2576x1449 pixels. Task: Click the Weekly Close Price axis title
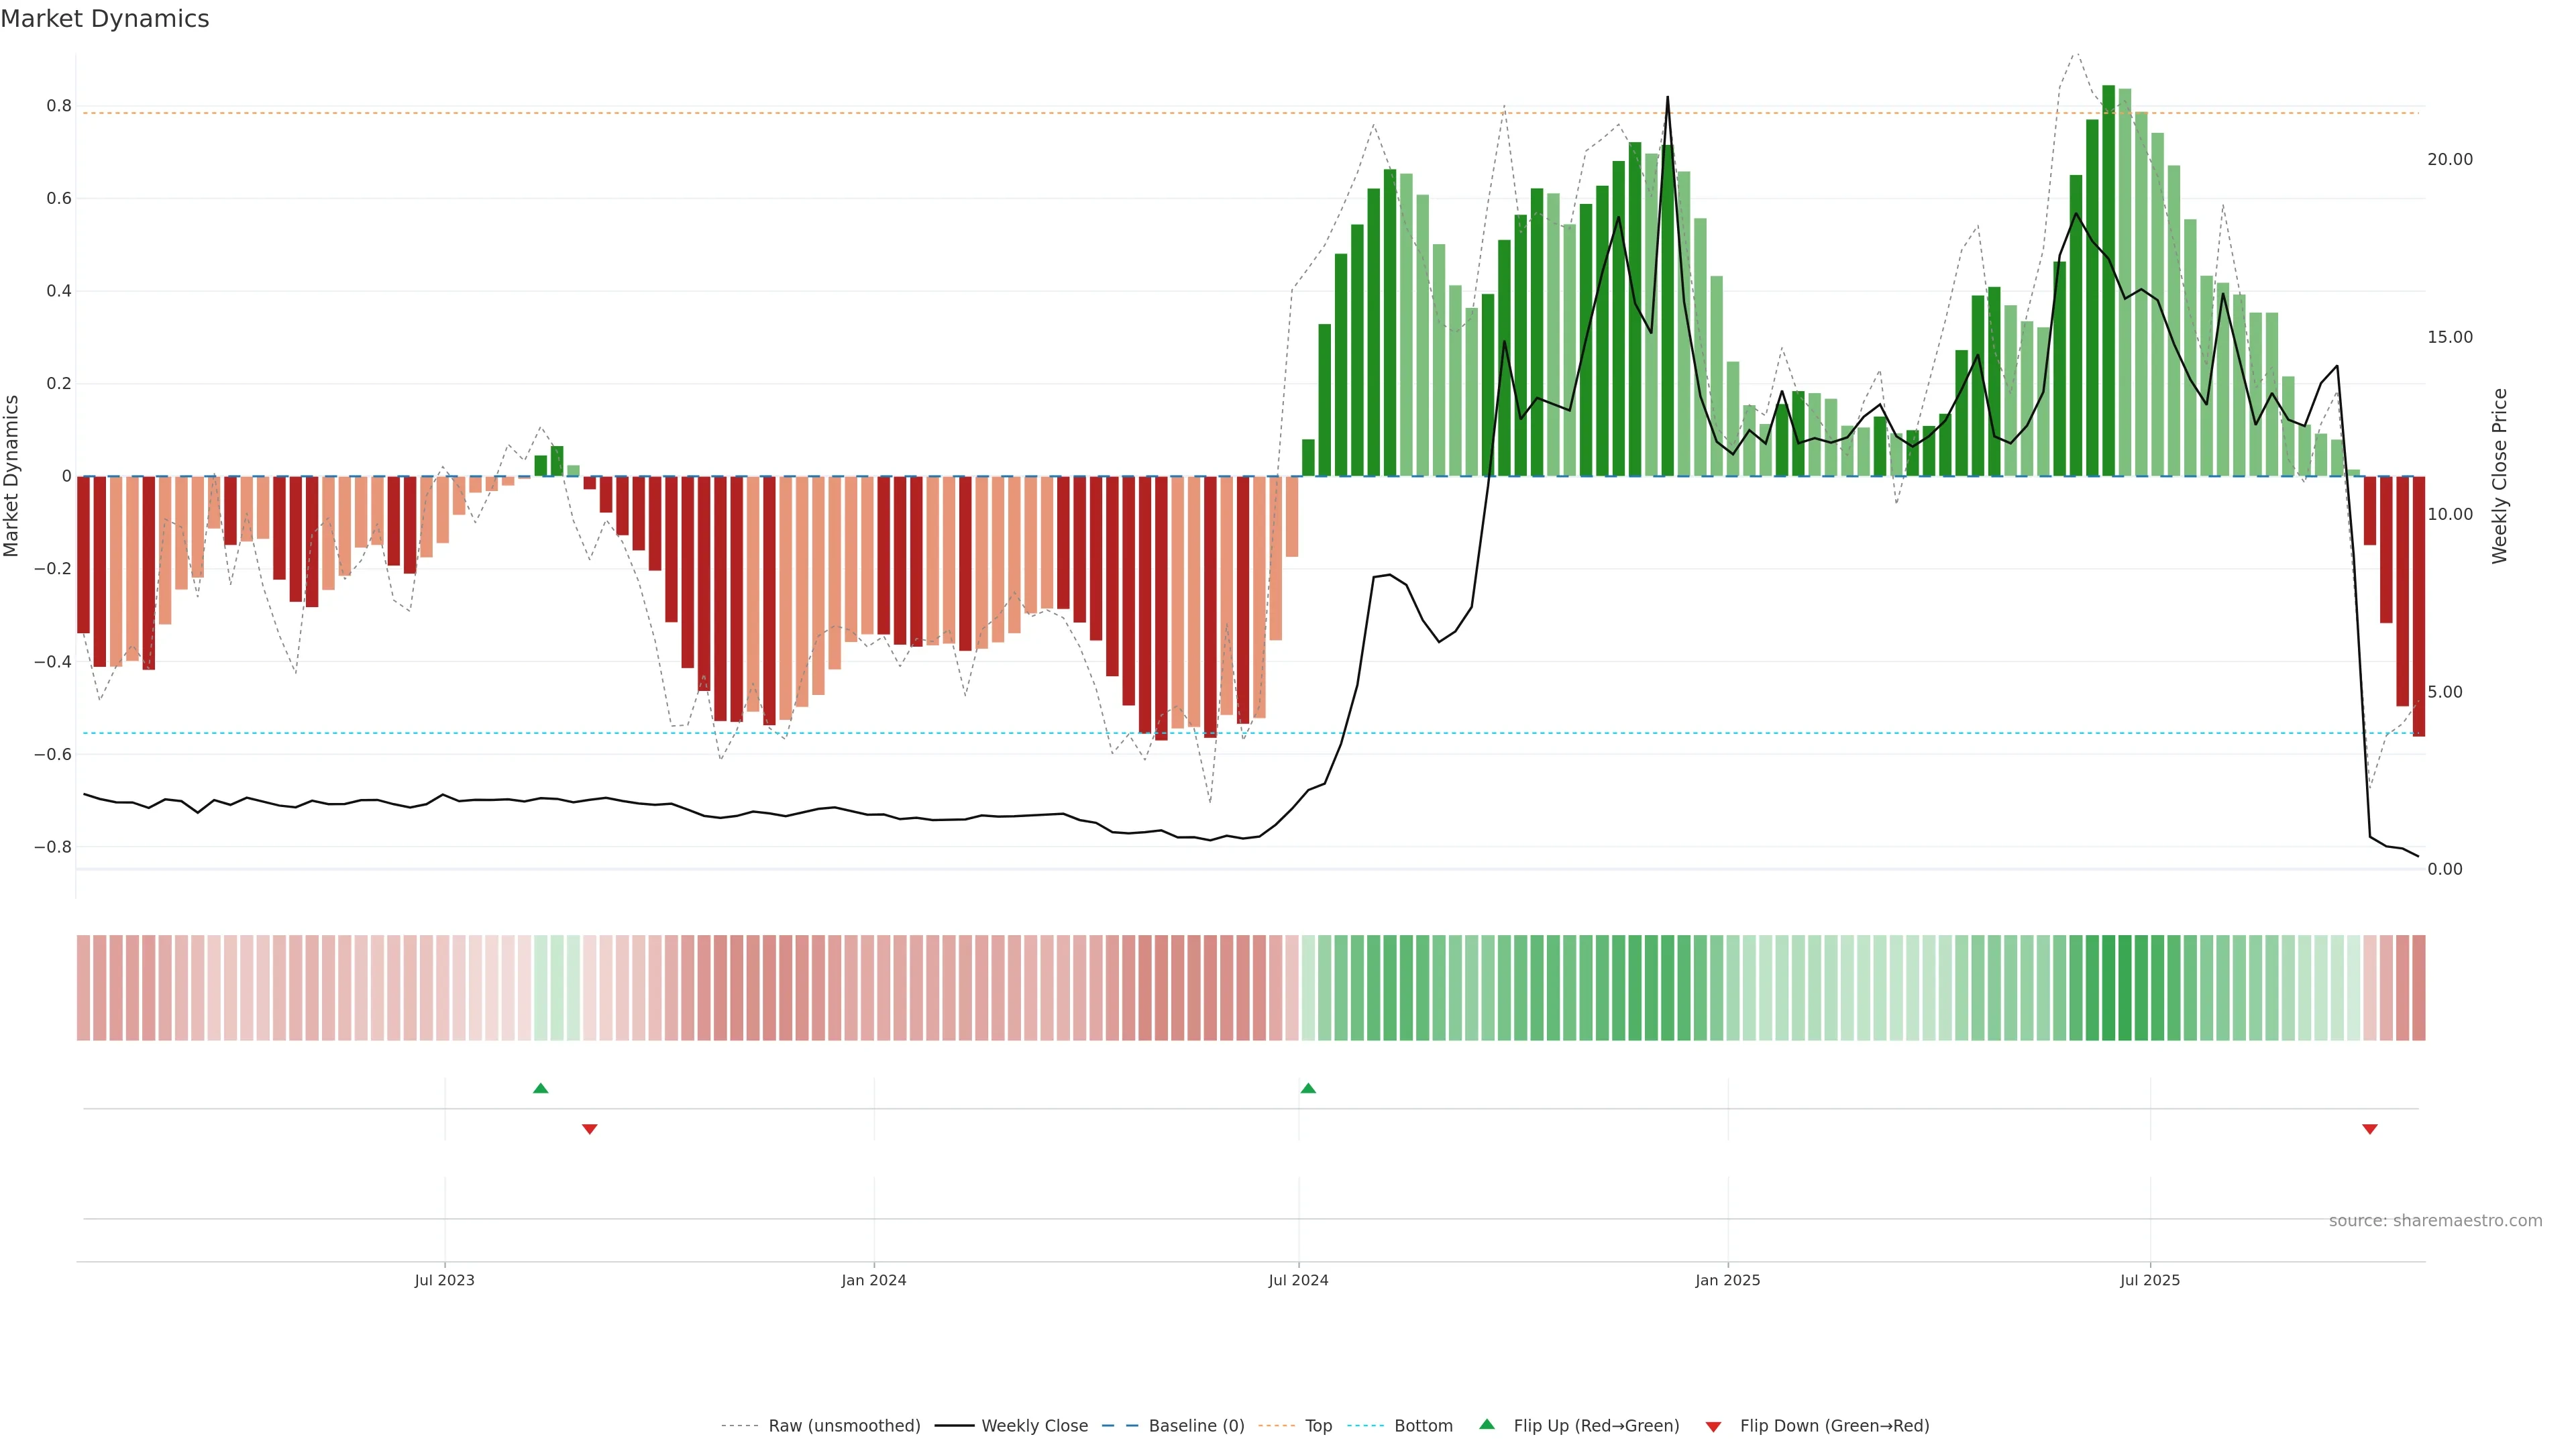(x=2499, y=476)
